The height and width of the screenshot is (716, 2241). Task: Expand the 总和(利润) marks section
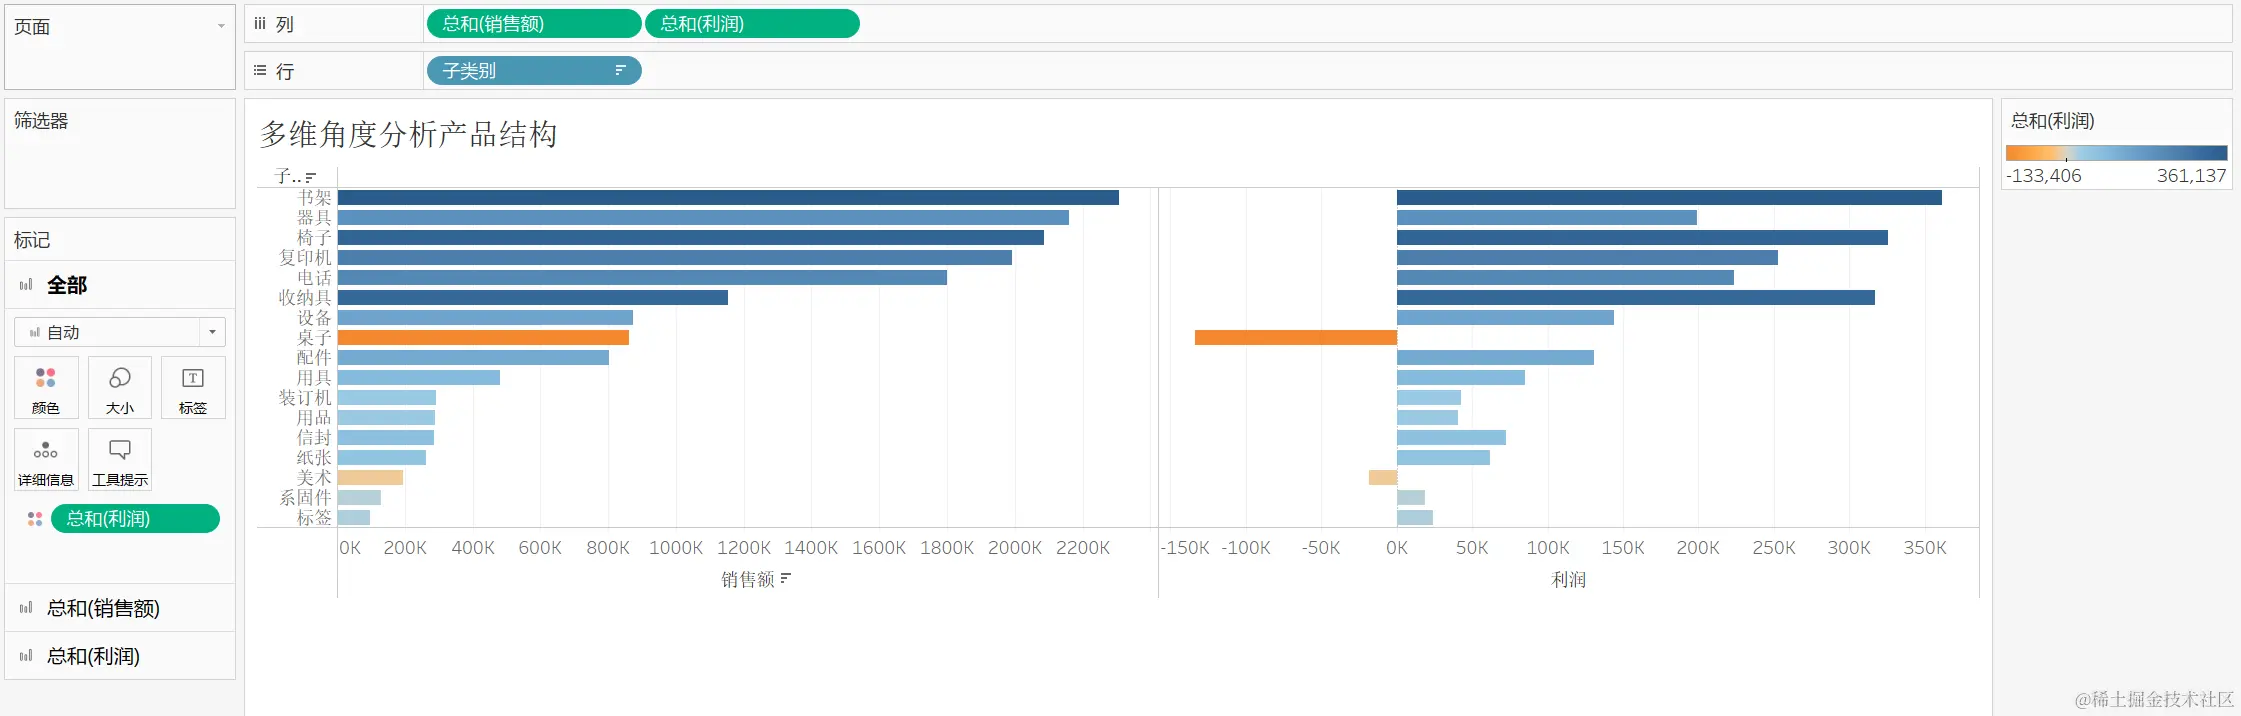[120, 656]
